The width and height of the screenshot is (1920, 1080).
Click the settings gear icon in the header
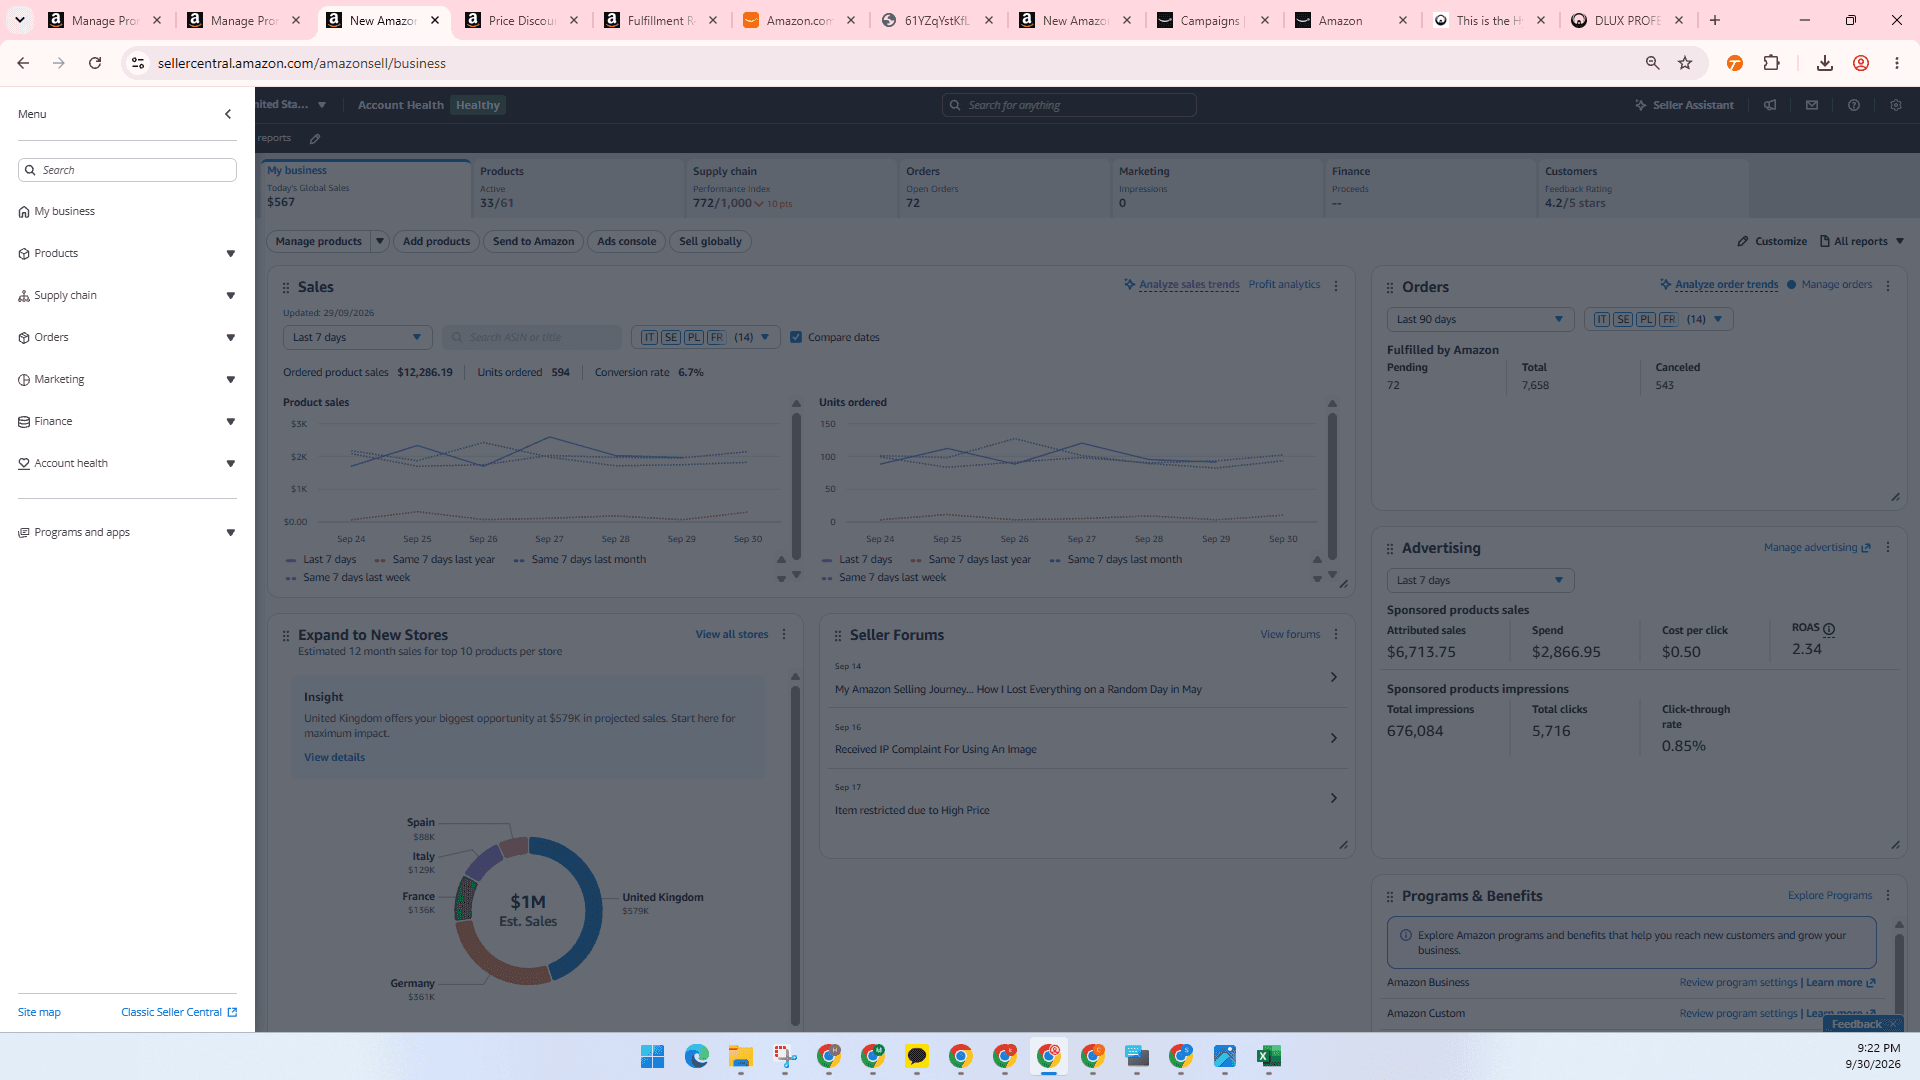[x=1896, y=105]
